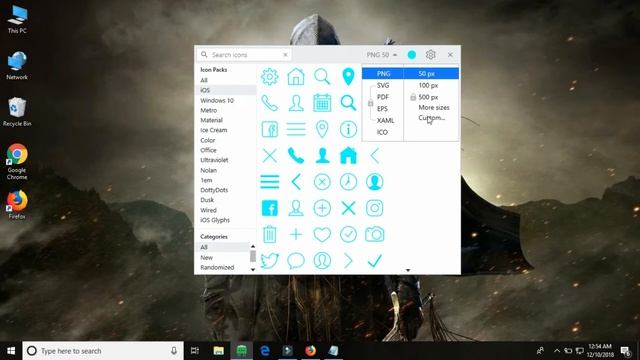Select the Nolan icon pack
The image size is (640, 360).
[x=209, y=170]
